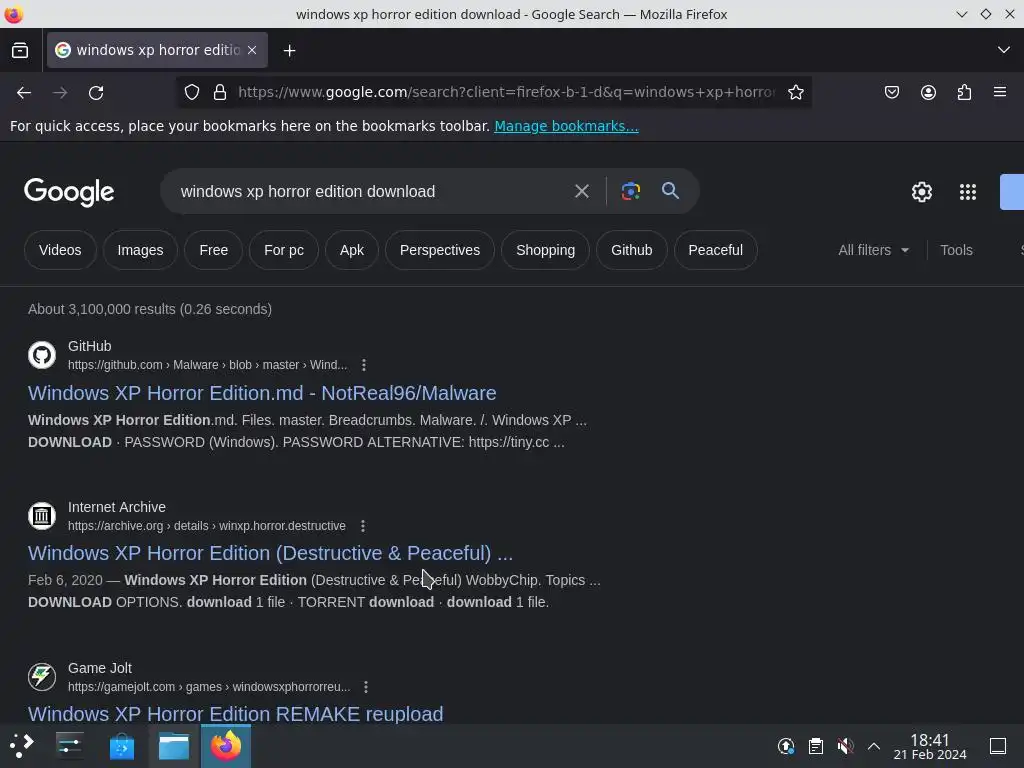Image resolution: width=1024 pixels, height=768 pixels.
Task: Open Google apps grid
Action: coord(967,192)
